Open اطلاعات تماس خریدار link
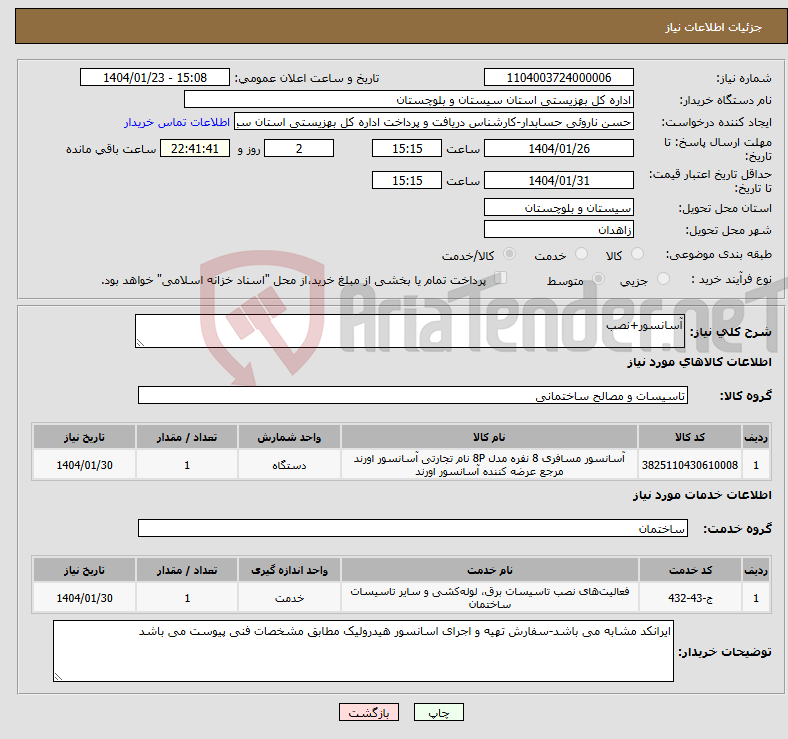 [x=177, y=122]
